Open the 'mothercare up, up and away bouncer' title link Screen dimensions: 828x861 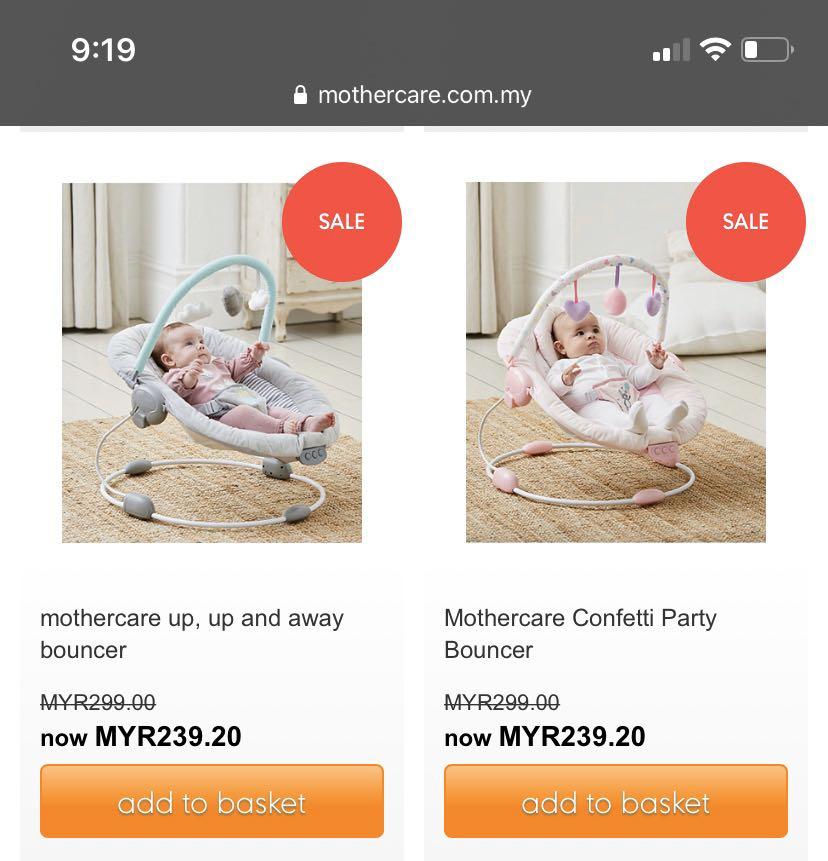[192, 634]
